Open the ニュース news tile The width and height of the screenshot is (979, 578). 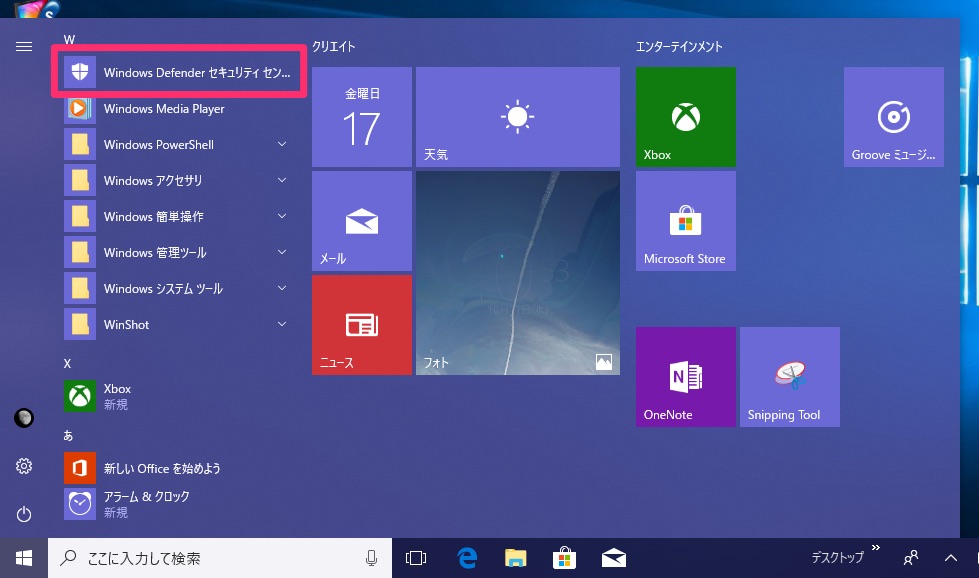click(362, 325)
